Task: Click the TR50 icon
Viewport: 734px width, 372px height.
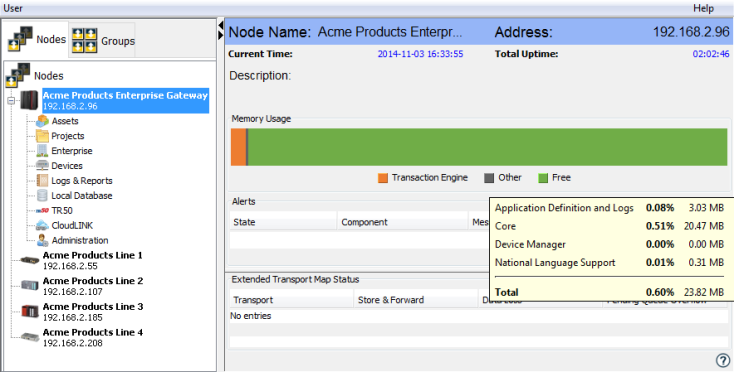Action: click(42, 211)
